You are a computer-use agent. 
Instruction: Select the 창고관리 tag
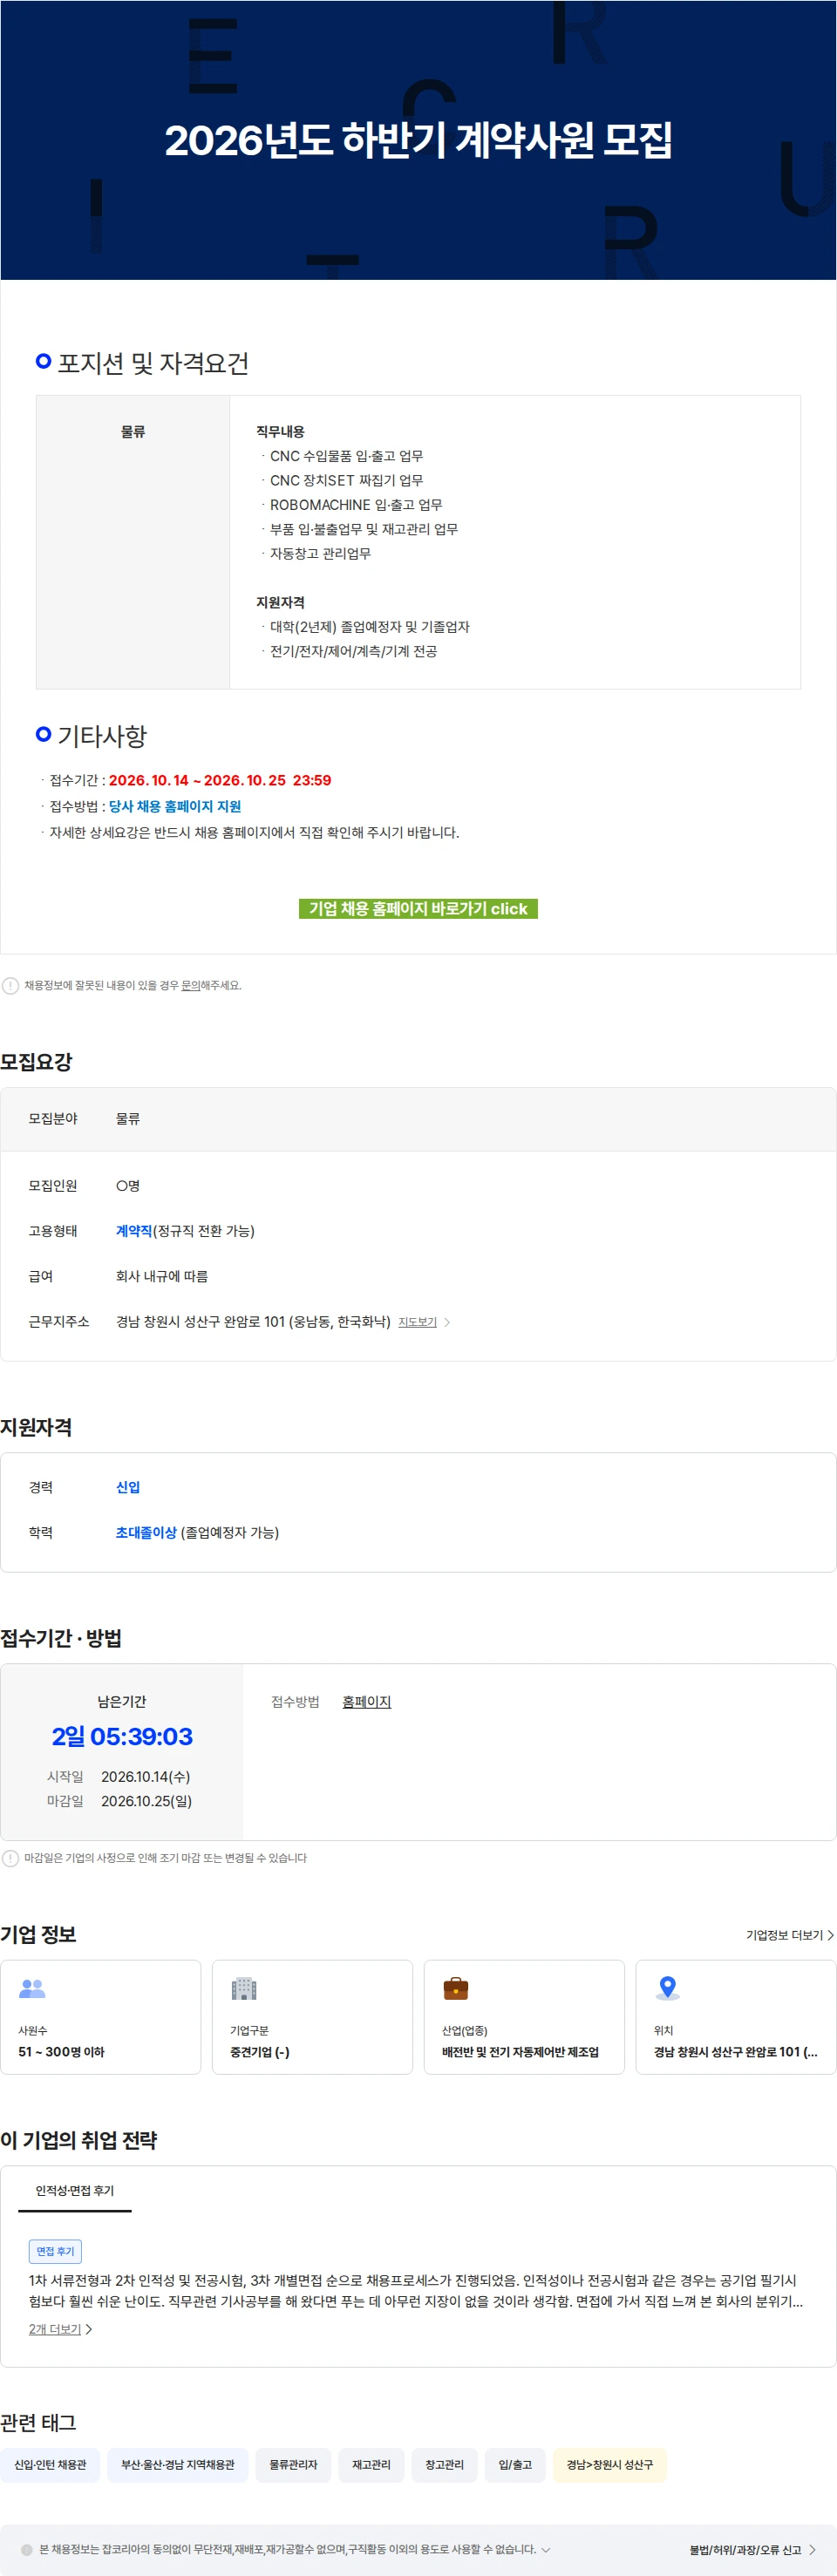(x=444, y=2465)
